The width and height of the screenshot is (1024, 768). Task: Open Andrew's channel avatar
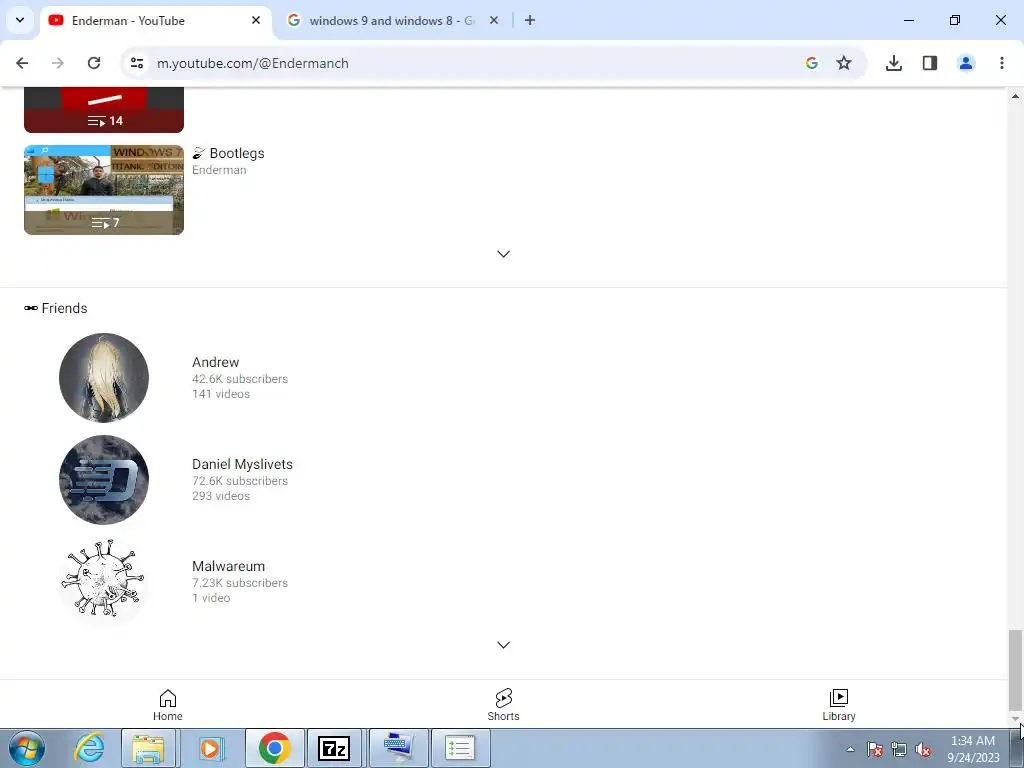pos(104,378)
